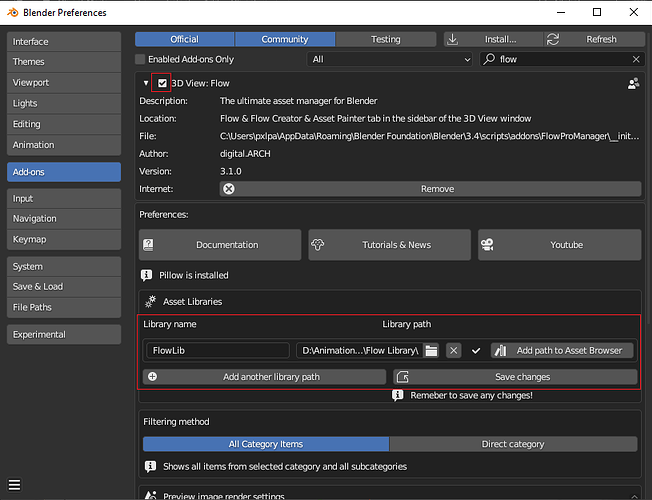Click the Documentation question-mark icon
Image resolution: width=652 pixels, height=500 pixels.
pyautogui.click(x=148, y=245)
